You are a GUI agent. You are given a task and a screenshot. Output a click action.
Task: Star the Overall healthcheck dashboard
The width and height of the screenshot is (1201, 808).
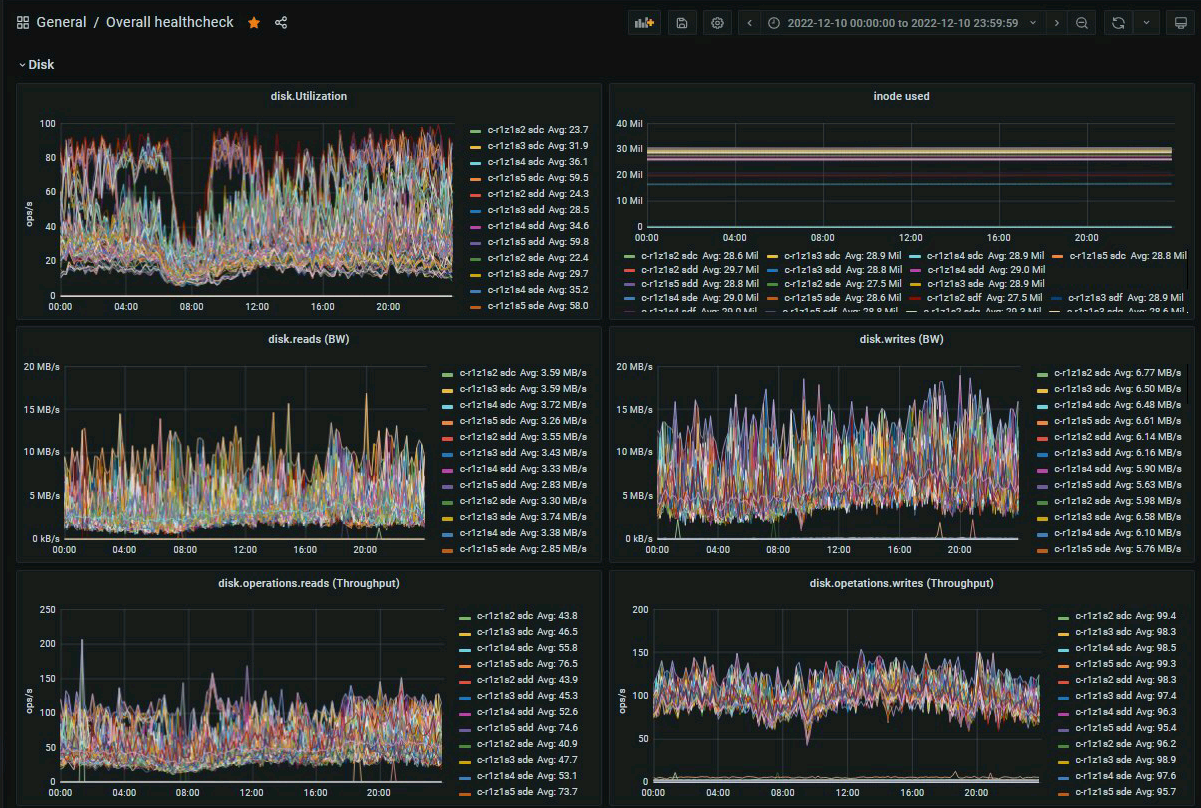[254, 23]
